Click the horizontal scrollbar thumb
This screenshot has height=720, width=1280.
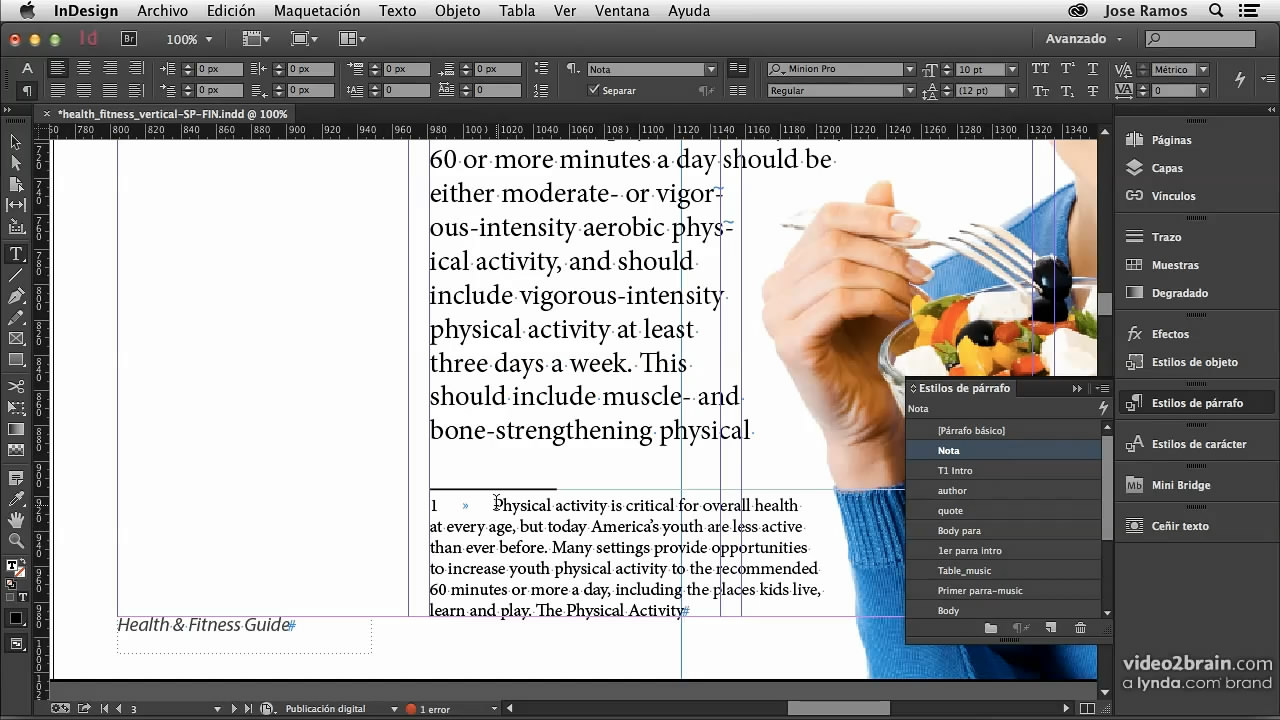click(x=838, y=709)
